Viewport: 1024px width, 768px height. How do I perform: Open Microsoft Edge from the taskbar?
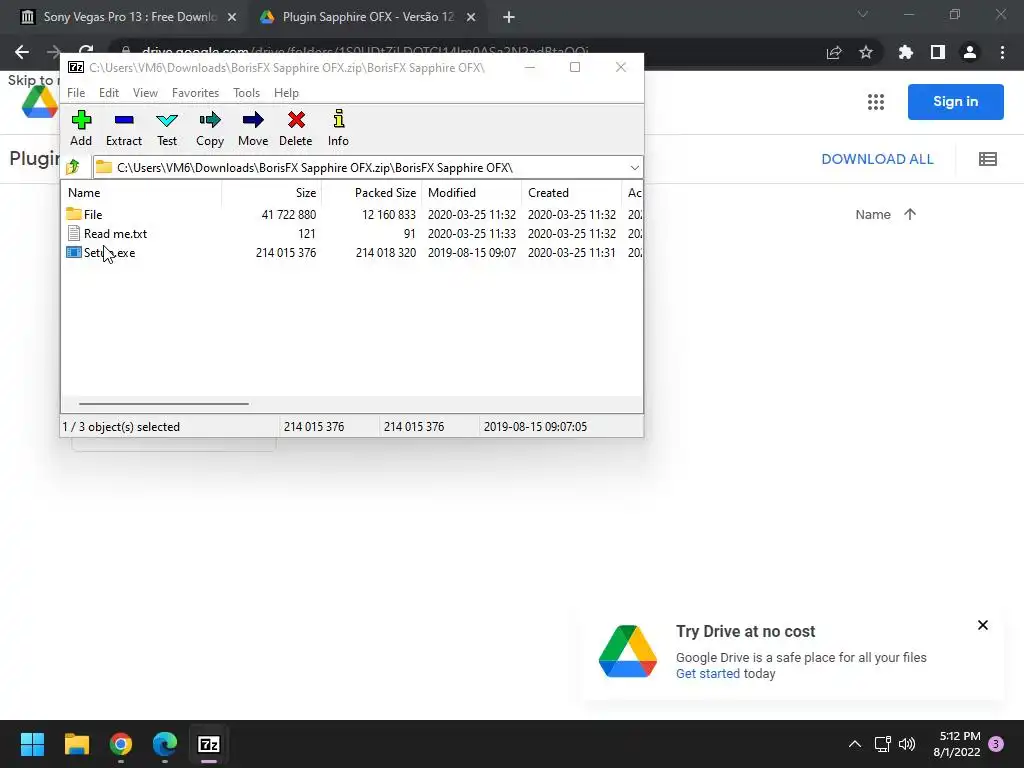(165, 744)
